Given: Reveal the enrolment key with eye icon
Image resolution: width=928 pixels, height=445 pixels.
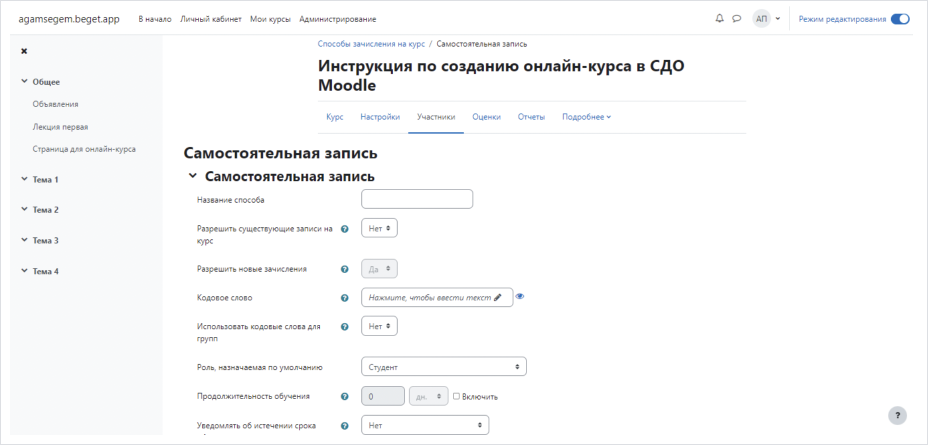Looking at the screenshot, I should tap(521, 296).
